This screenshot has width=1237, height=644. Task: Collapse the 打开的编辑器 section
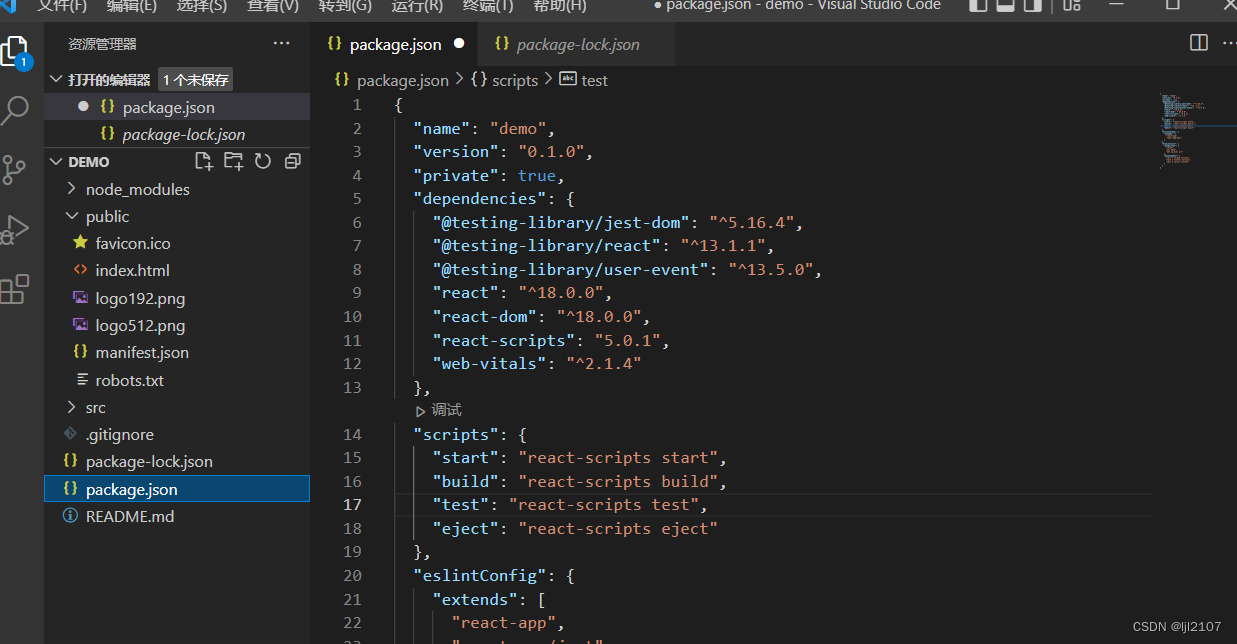(54, 80)
